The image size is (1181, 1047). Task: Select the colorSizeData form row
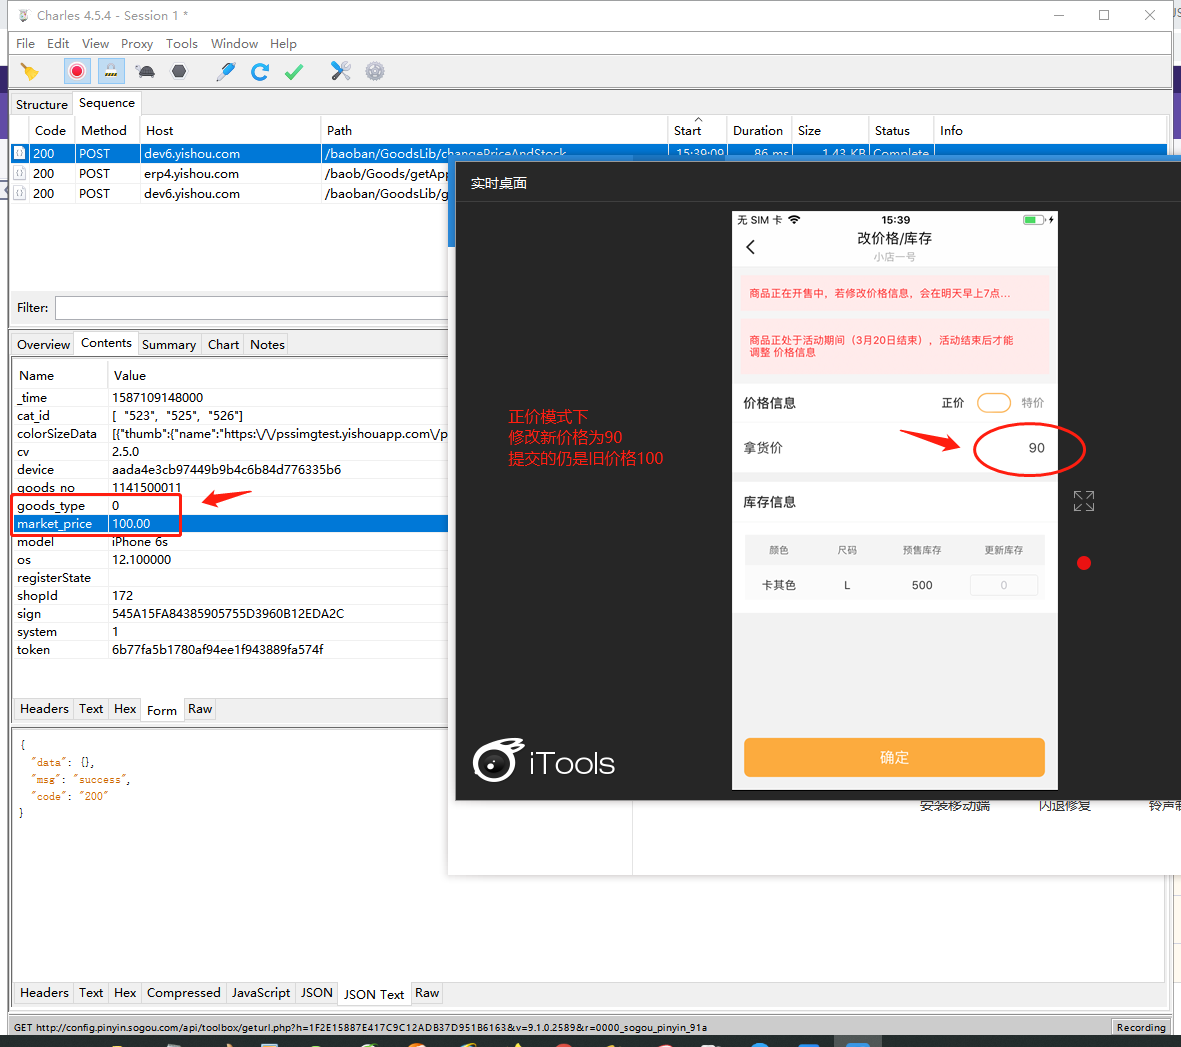[x=230, y=434]
